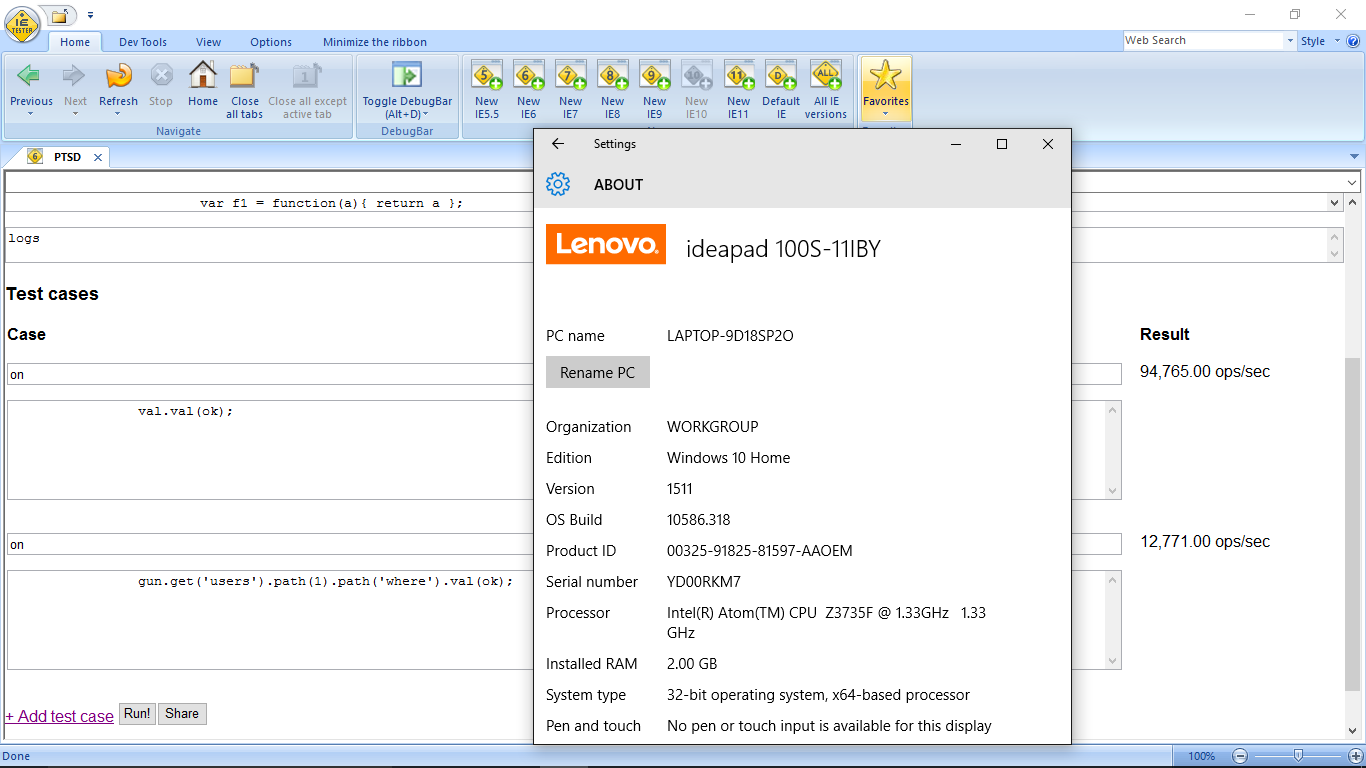Open the IETester application logo menu
The width and height of the screenshot is (1366, 768).
click(x=22, y=24)
